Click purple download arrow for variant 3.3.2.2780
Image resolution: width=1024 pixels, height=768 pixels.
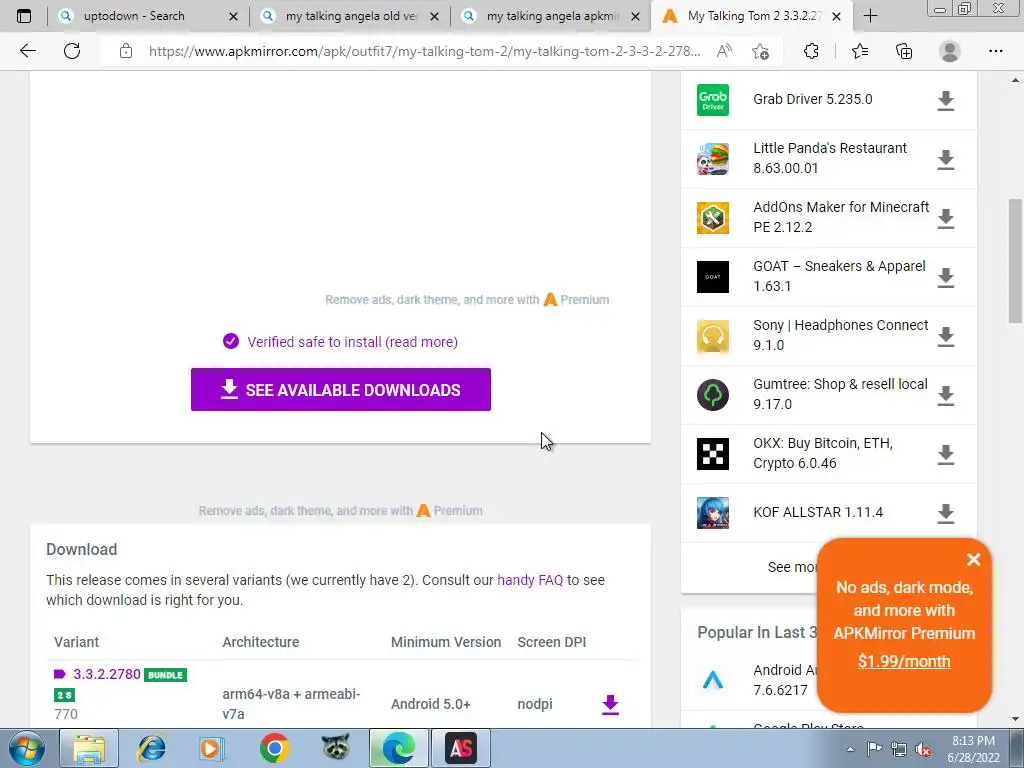coord(610,704)
